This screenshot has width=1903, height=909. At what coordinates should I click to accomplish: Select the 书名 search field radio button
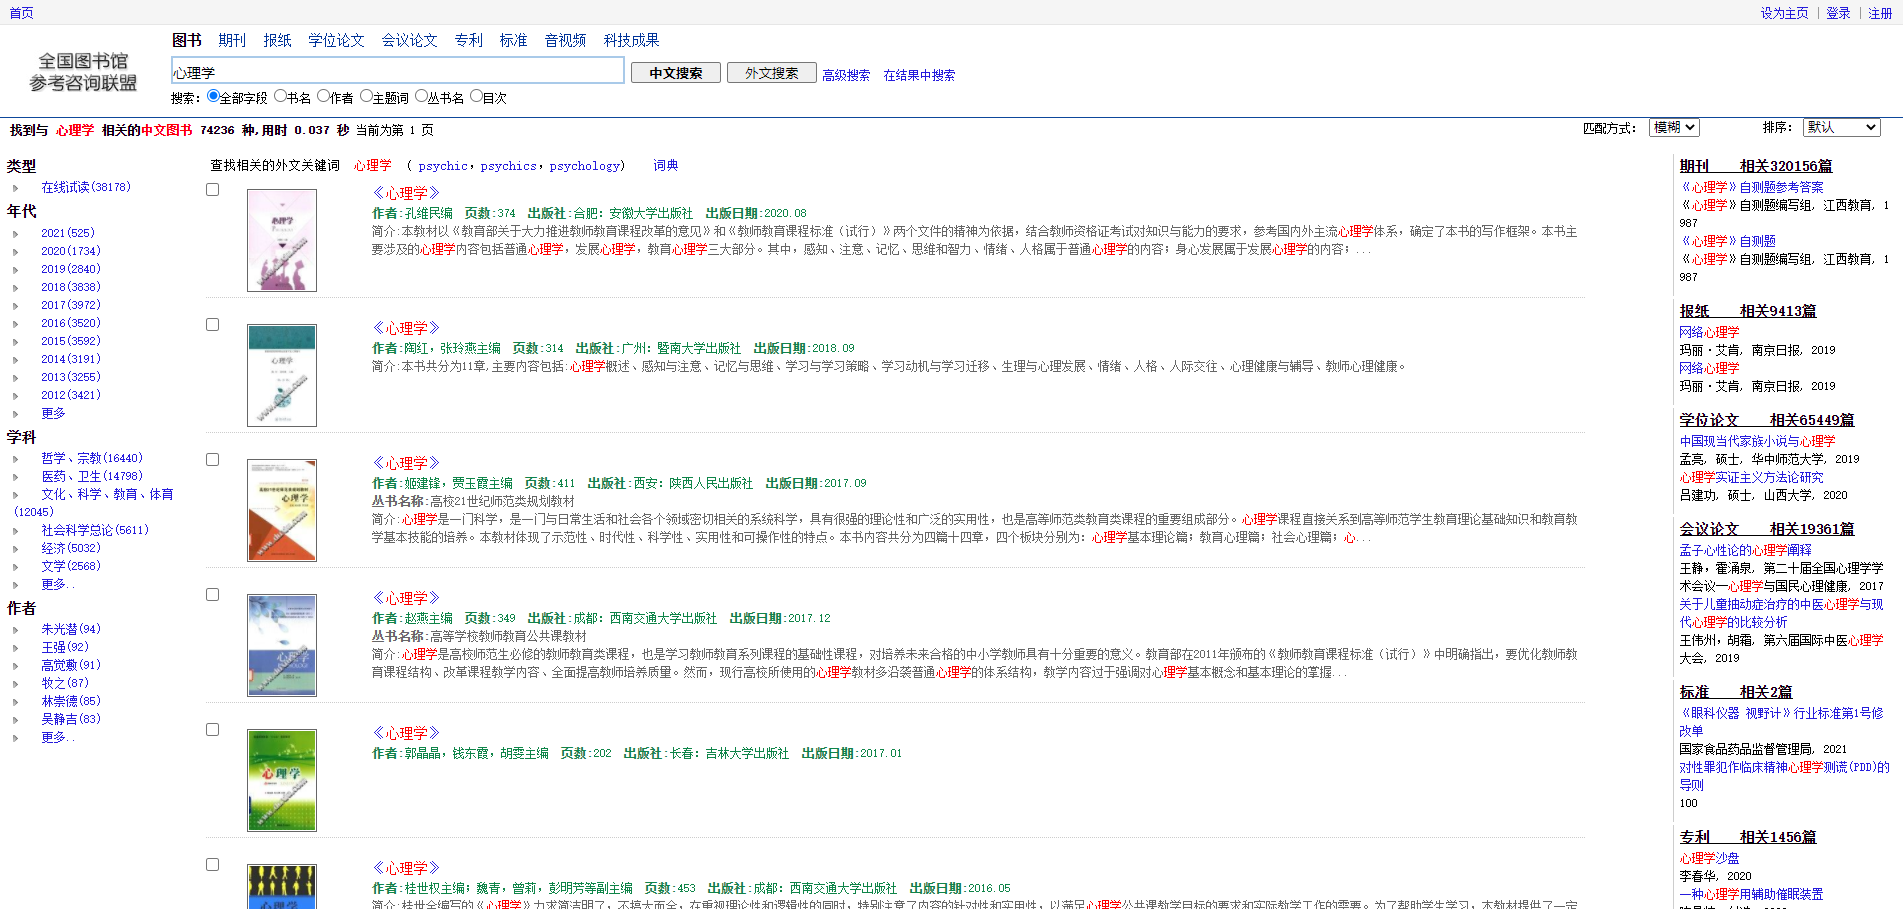point(283,97)
